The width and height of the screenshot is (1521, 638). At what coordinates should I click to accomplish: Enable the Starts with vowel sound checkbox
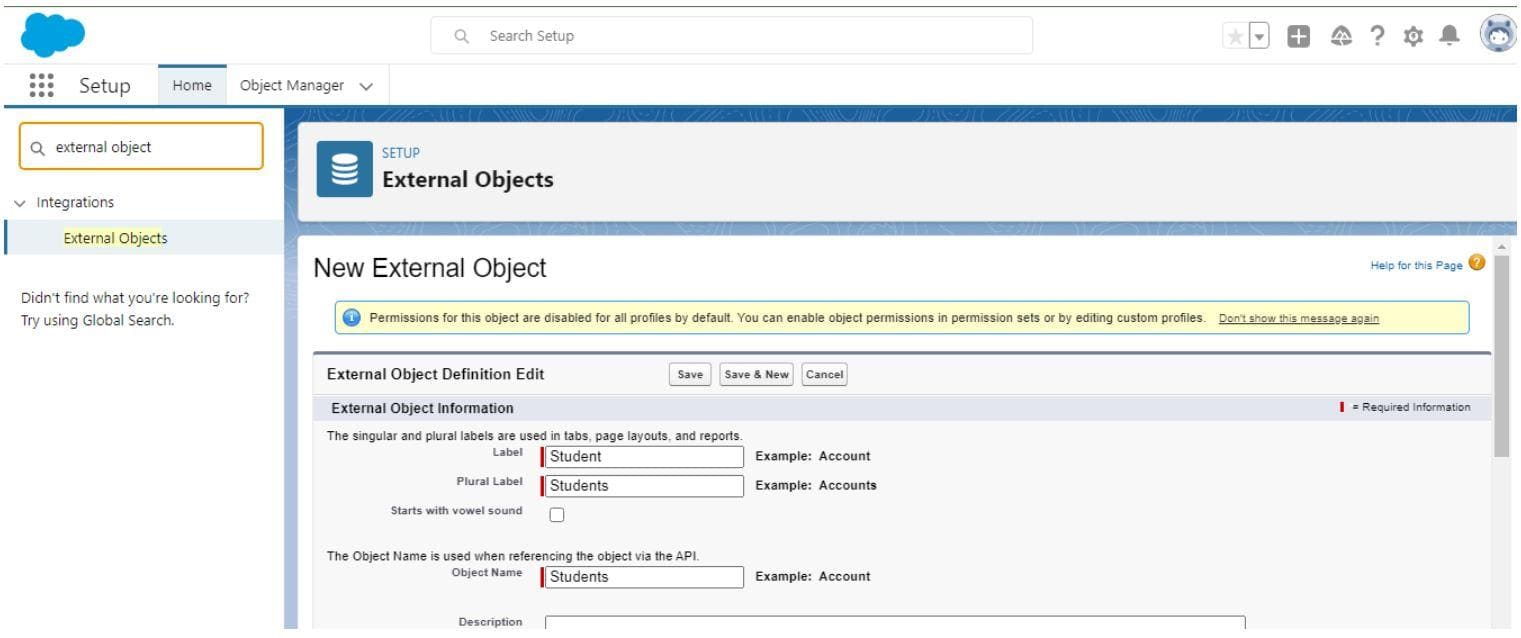[x=557, y=513]
